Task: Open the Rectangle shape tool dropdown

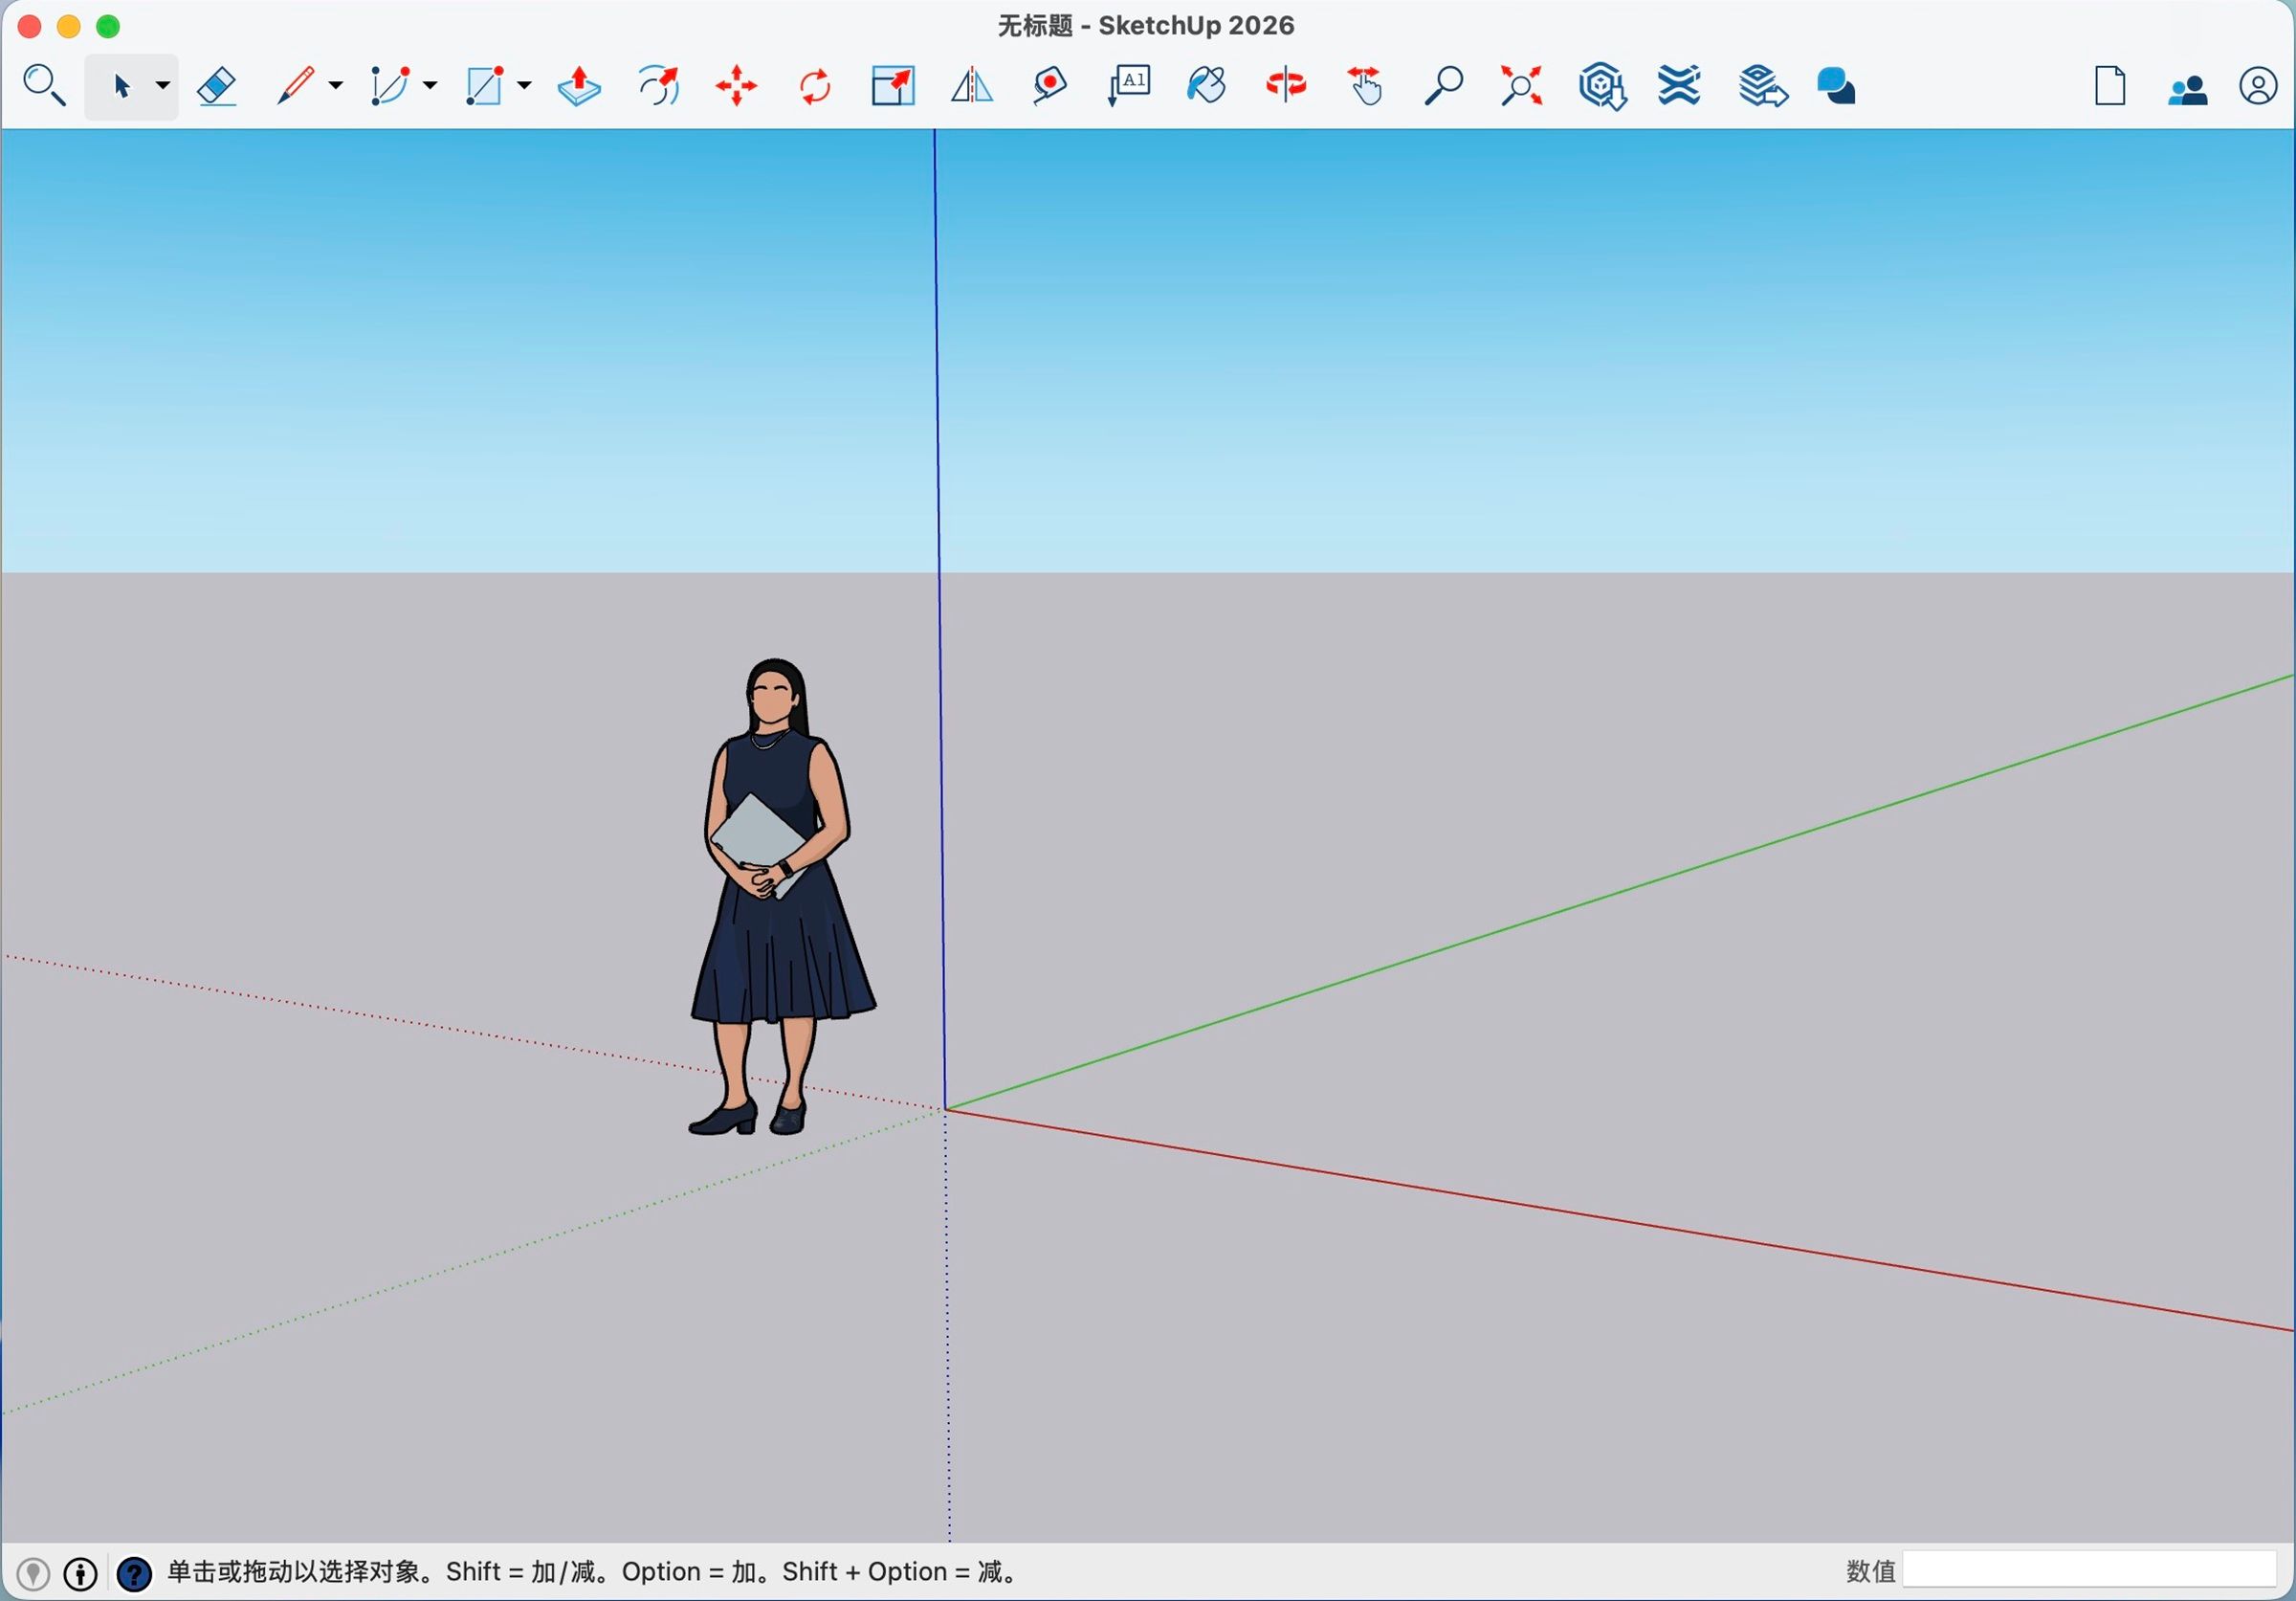Action: [x=524, y=86]
